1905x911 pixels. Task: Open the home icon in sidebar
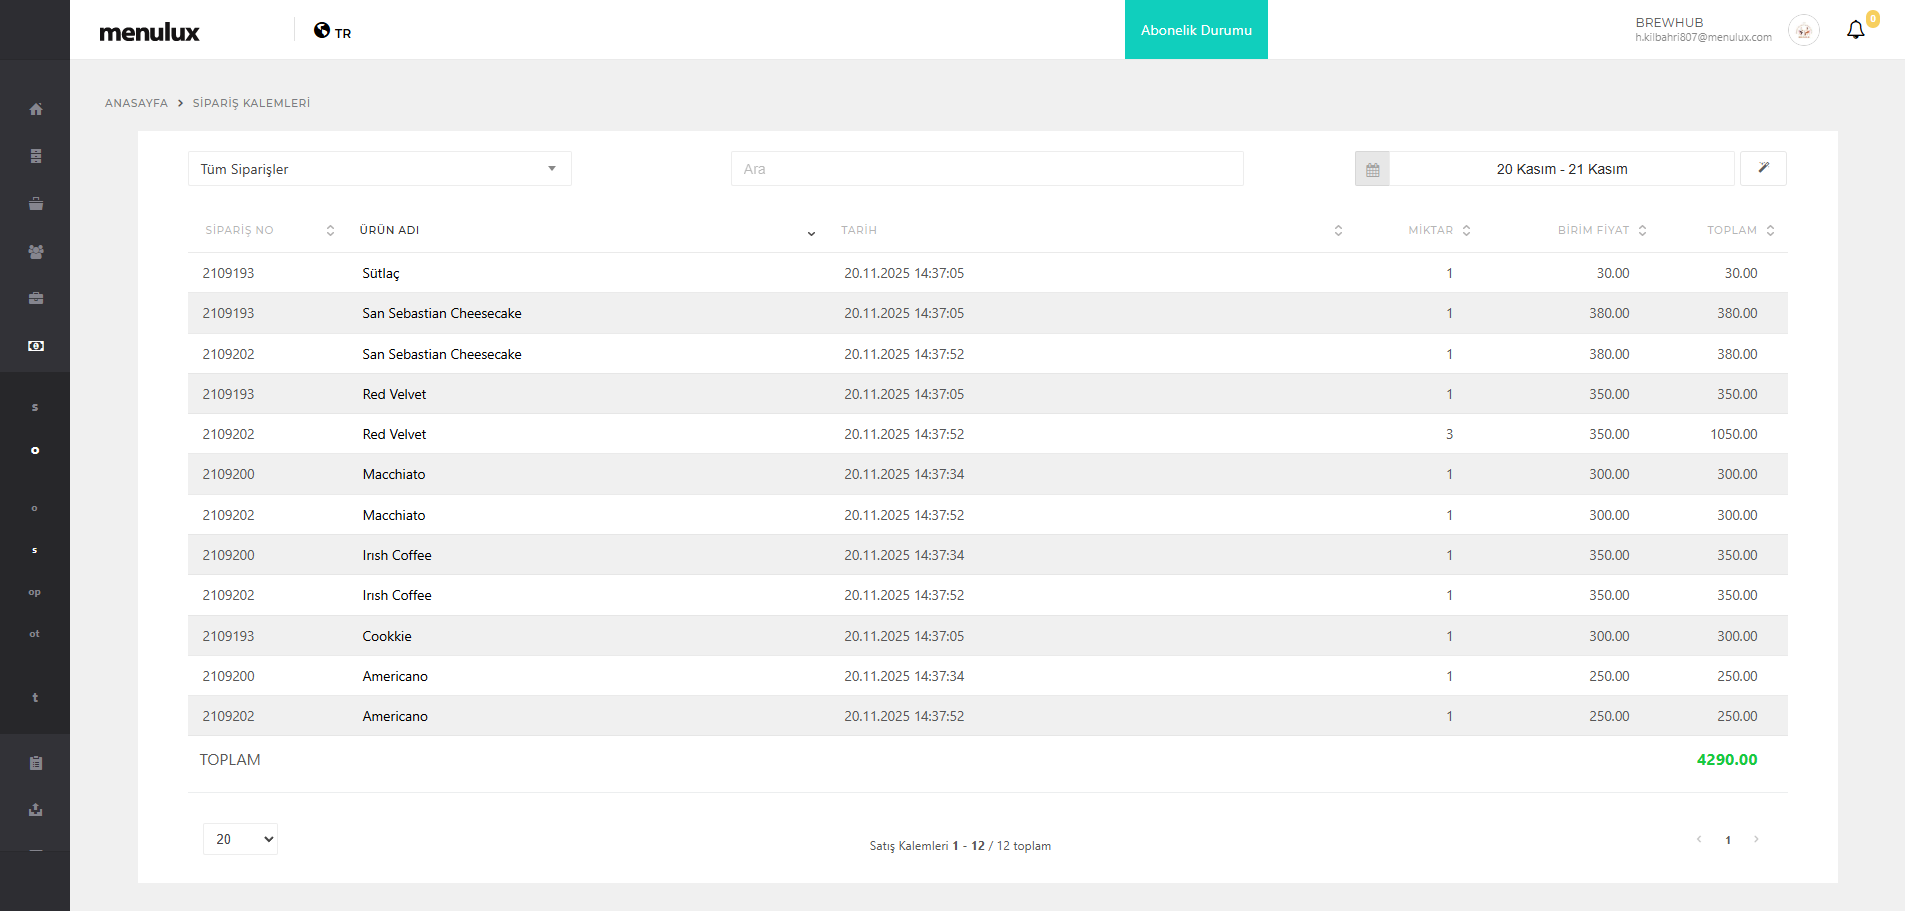click(36, 109)
